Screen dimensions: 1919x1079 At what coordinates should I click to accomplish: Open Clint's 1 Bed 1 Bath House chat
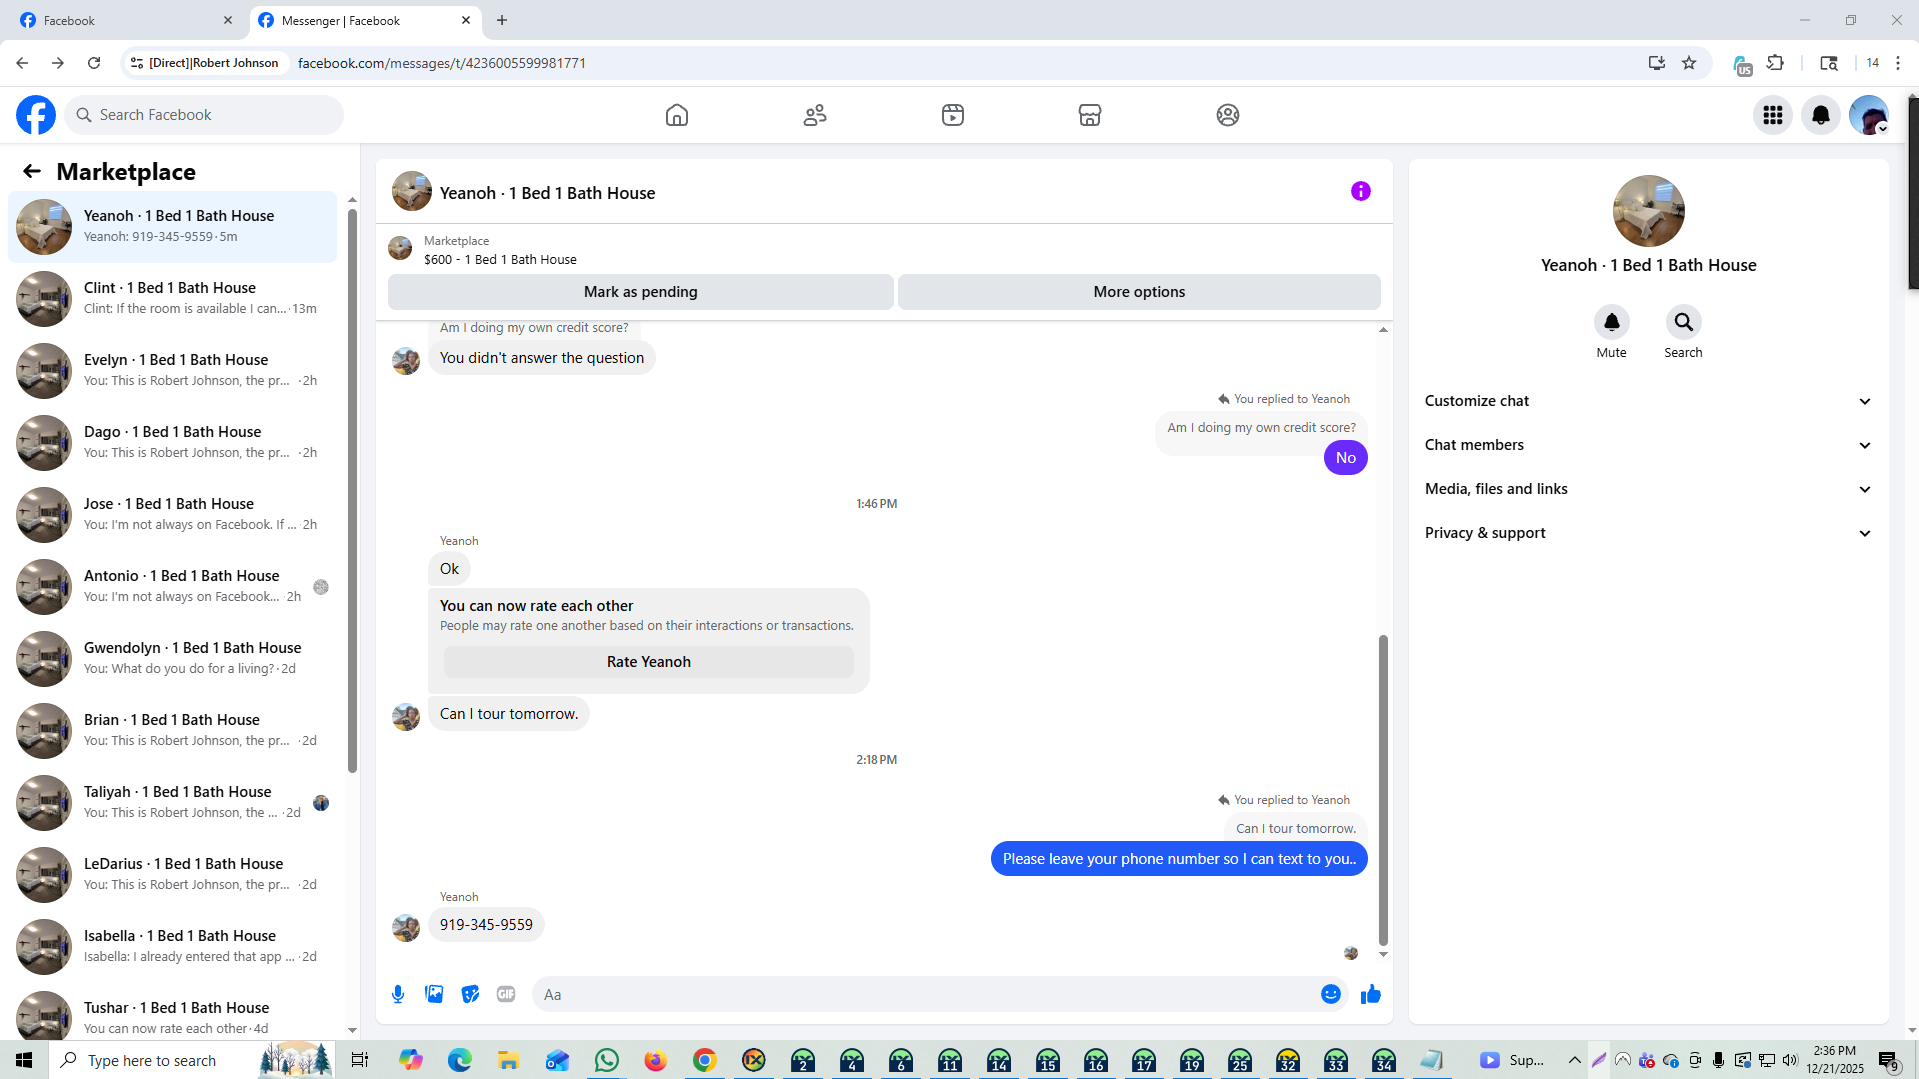point(172,299)
